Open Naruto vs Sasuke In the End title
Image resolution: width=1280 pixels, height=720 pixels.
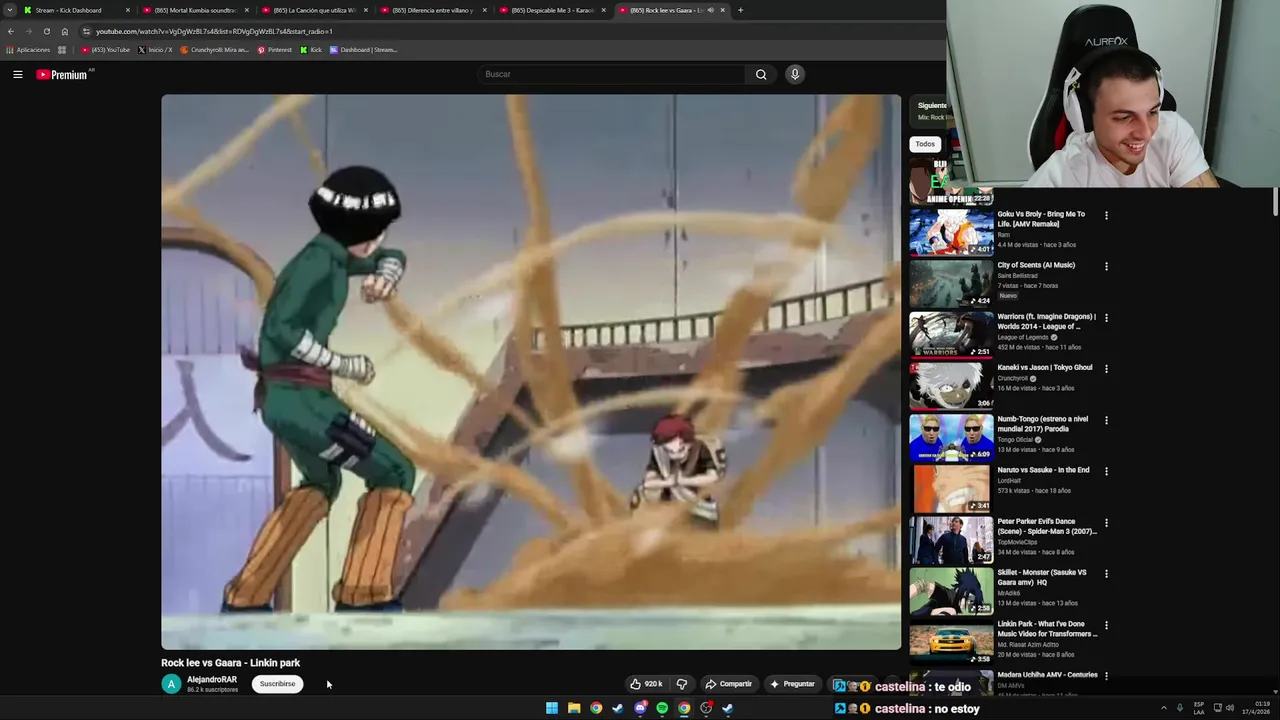[x=1043, y=470]
